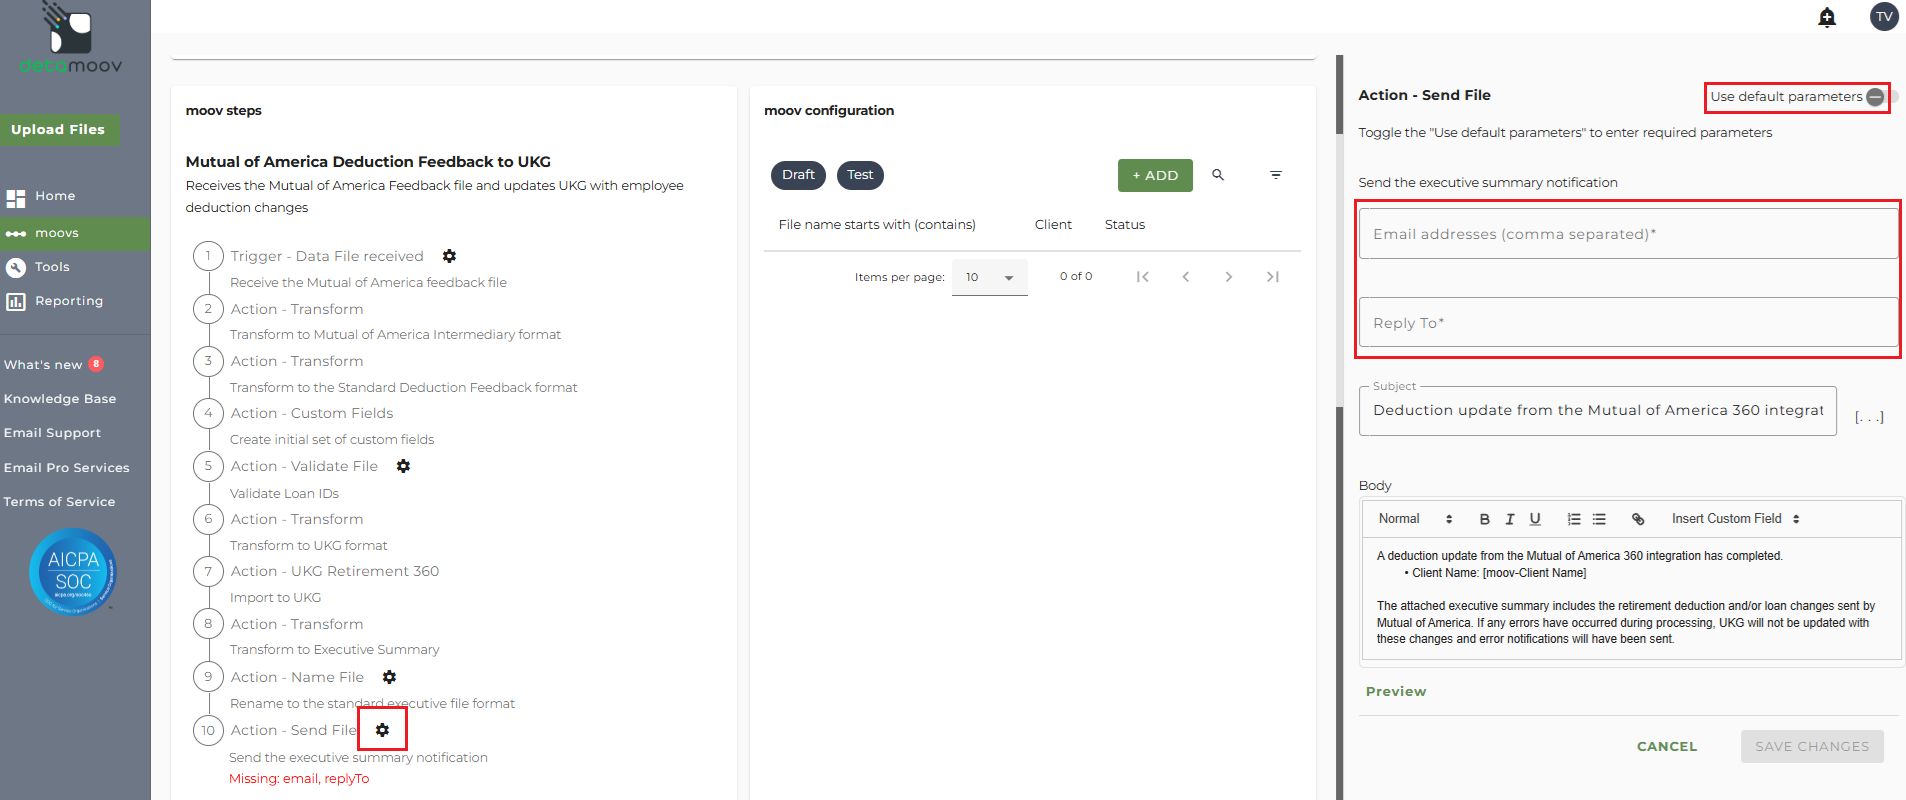Screen dimensions: 1906x800
Task: Open moovs in sidebar
Action: click(x=75, y=233)
